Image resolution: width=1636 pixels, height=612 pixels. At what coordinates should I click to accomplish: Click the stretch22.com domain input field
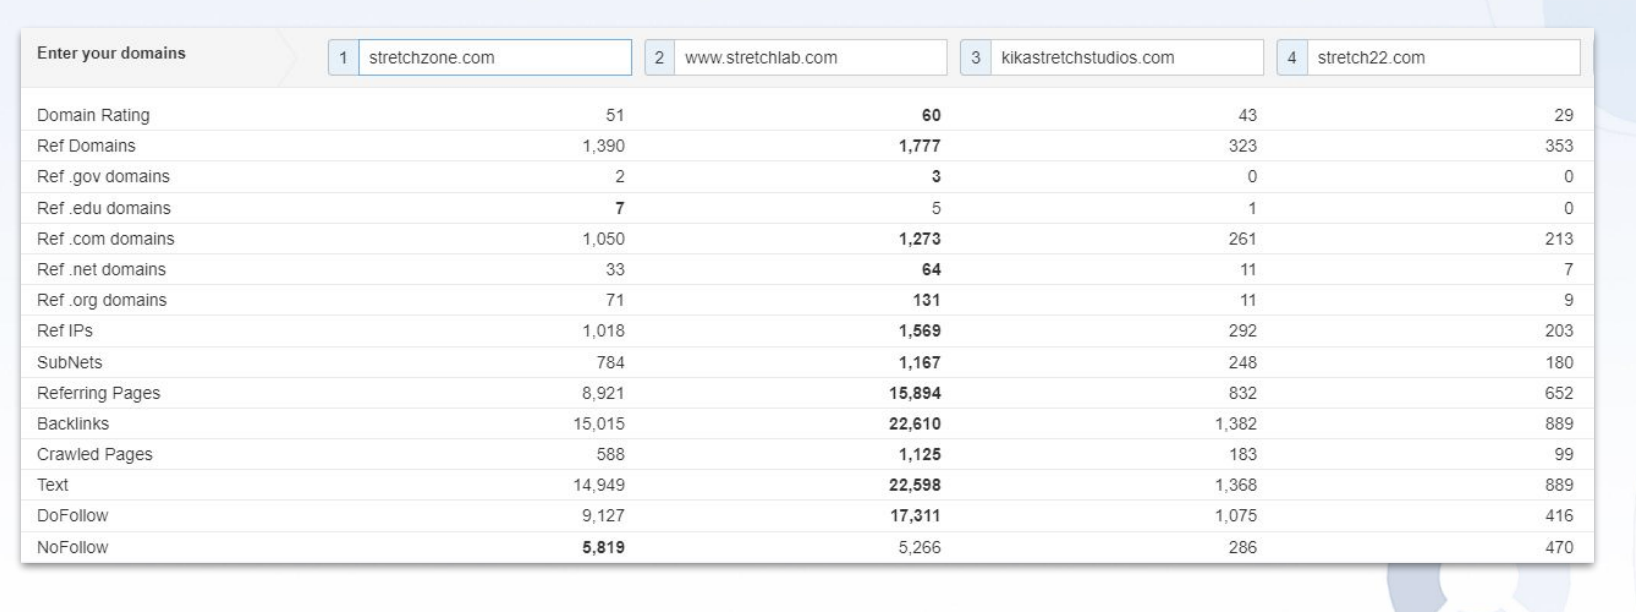pos(1442,58)
